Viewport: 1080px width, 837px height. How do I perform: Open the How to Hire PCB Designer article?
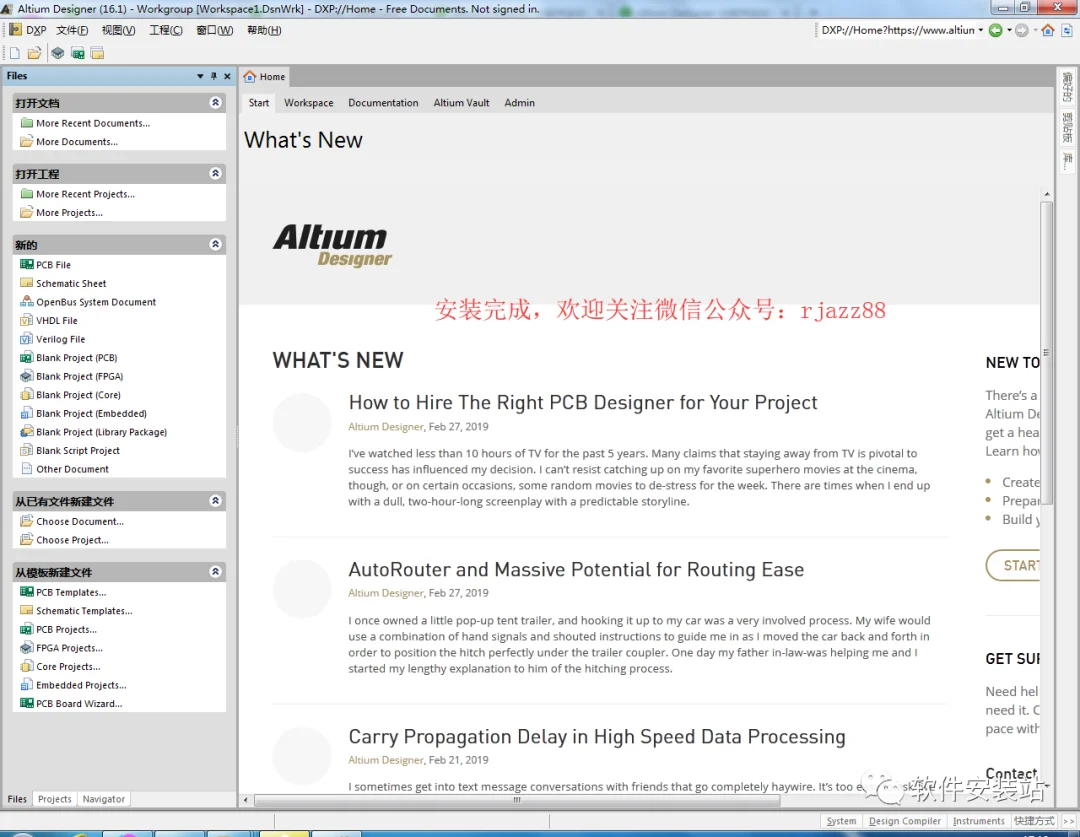[x=583, y=402]
